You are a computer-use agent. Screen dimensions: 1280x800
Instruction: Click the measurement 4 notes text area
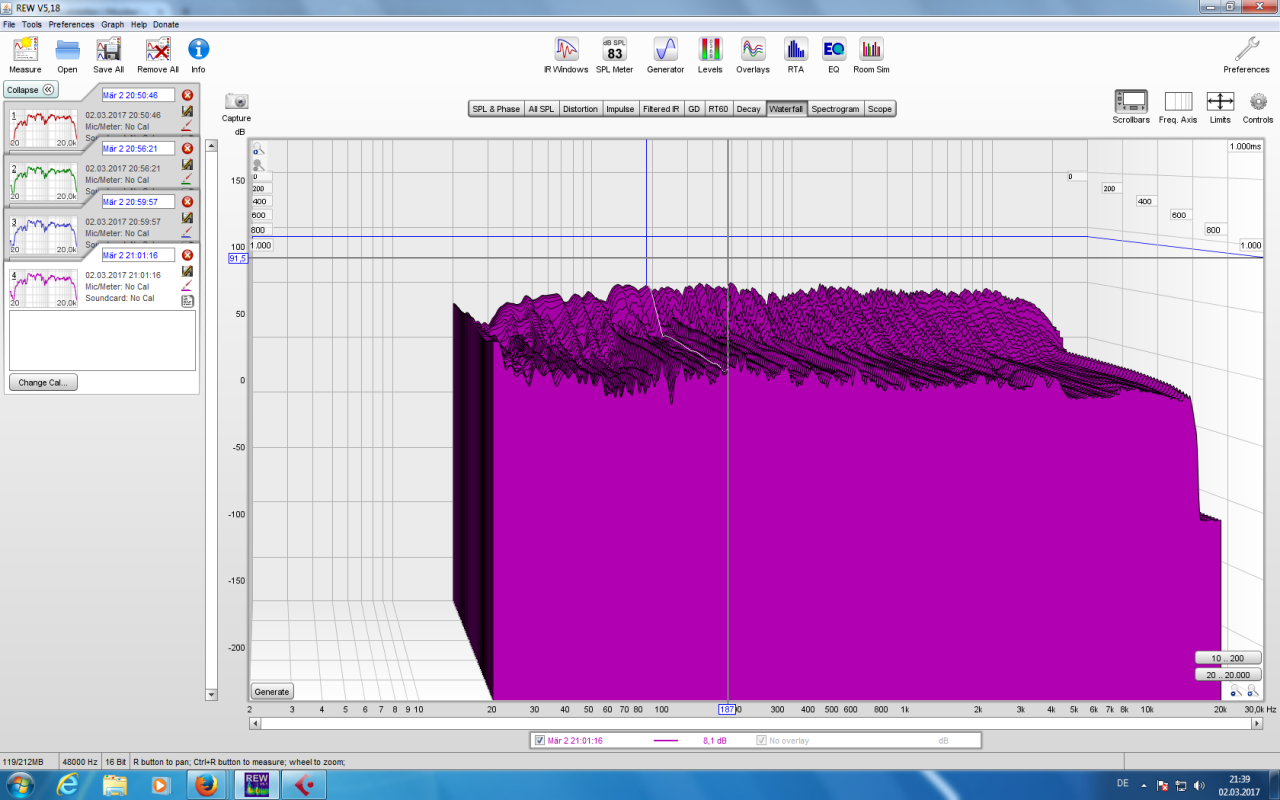[102, 340]
